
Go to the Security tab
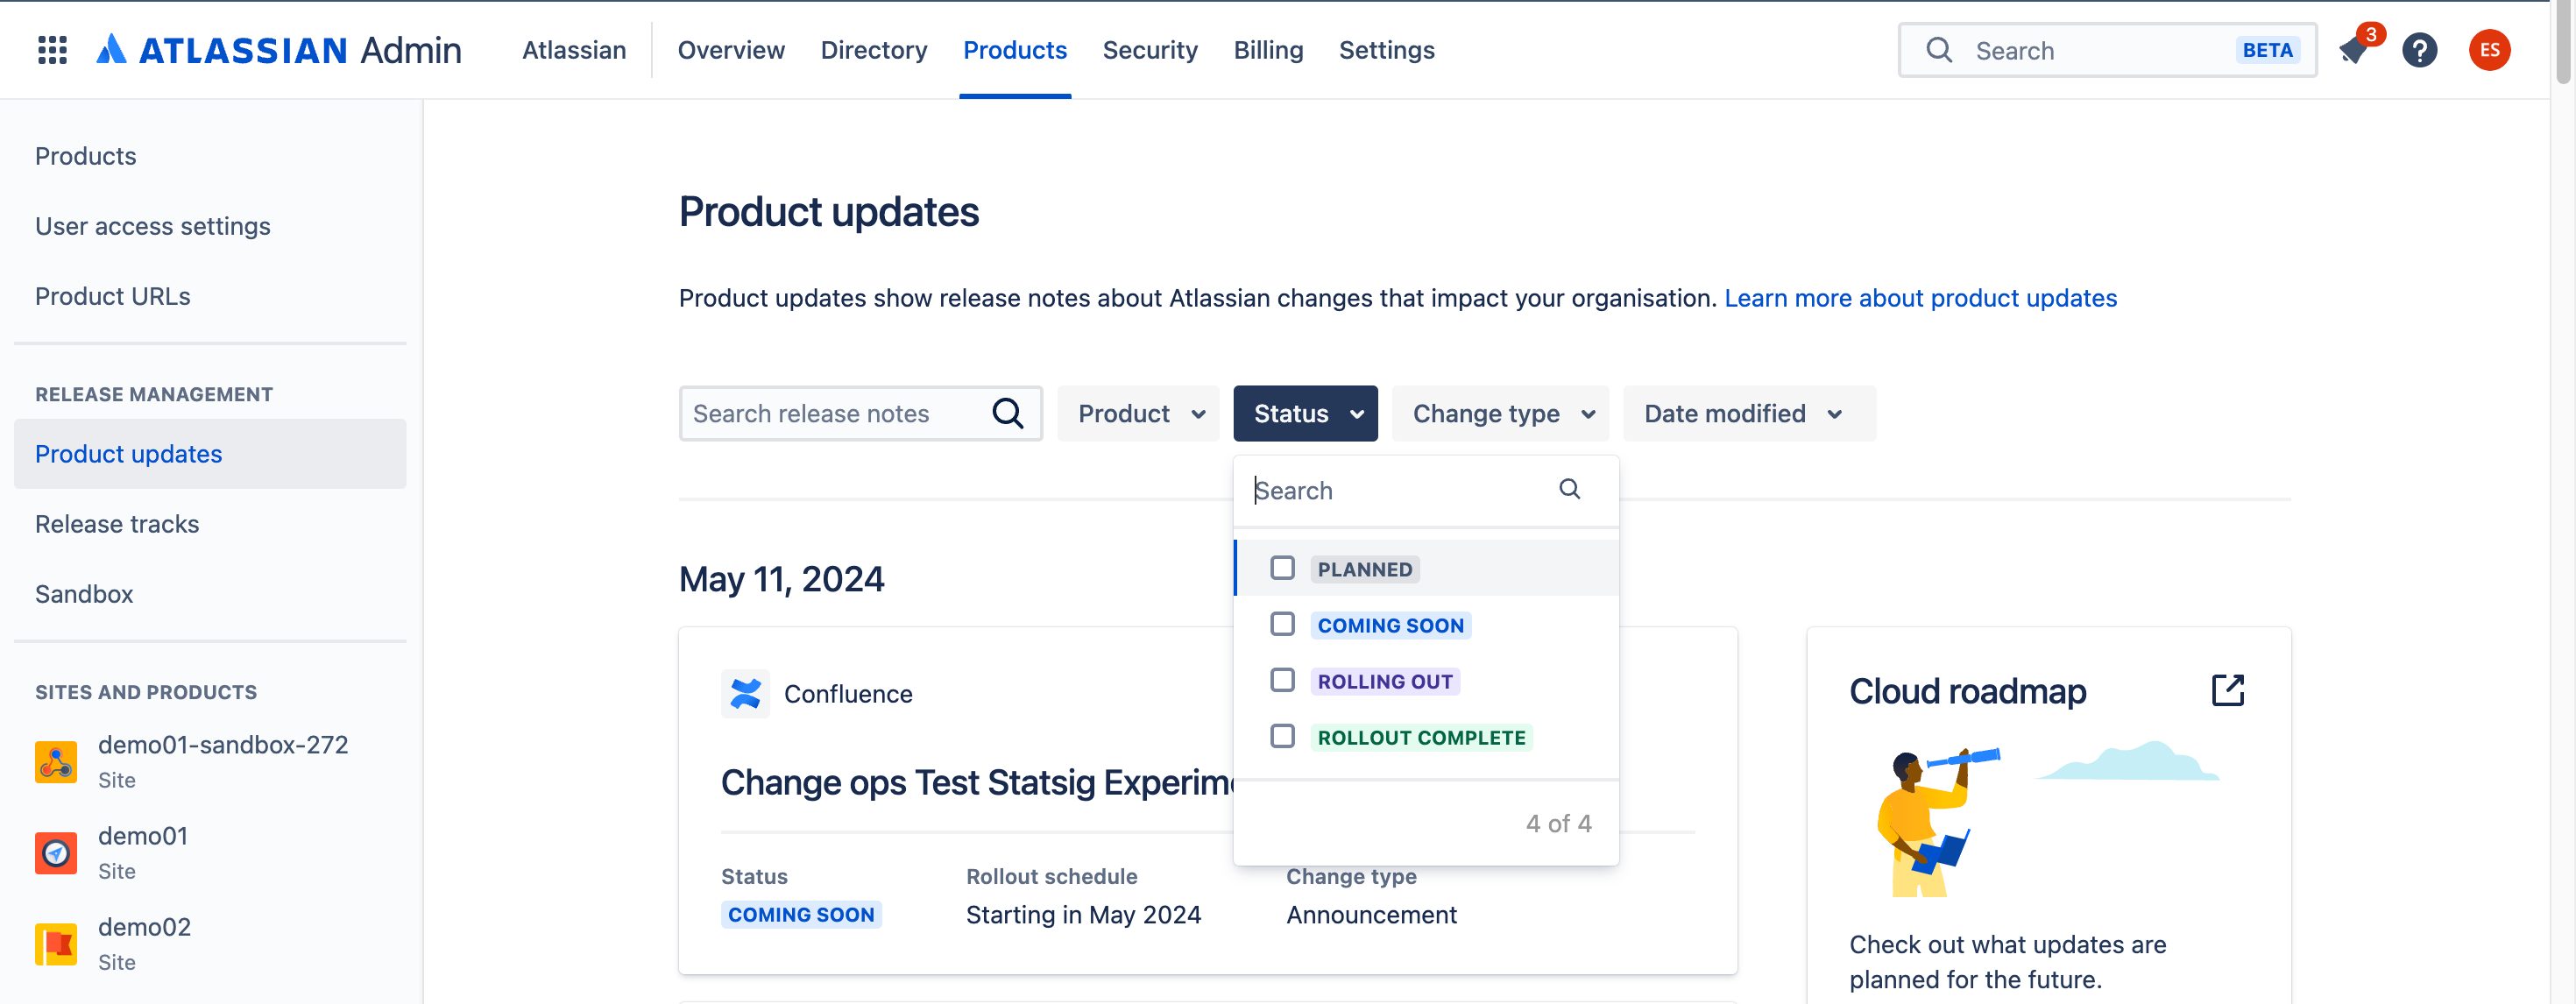click(1150, 50)
